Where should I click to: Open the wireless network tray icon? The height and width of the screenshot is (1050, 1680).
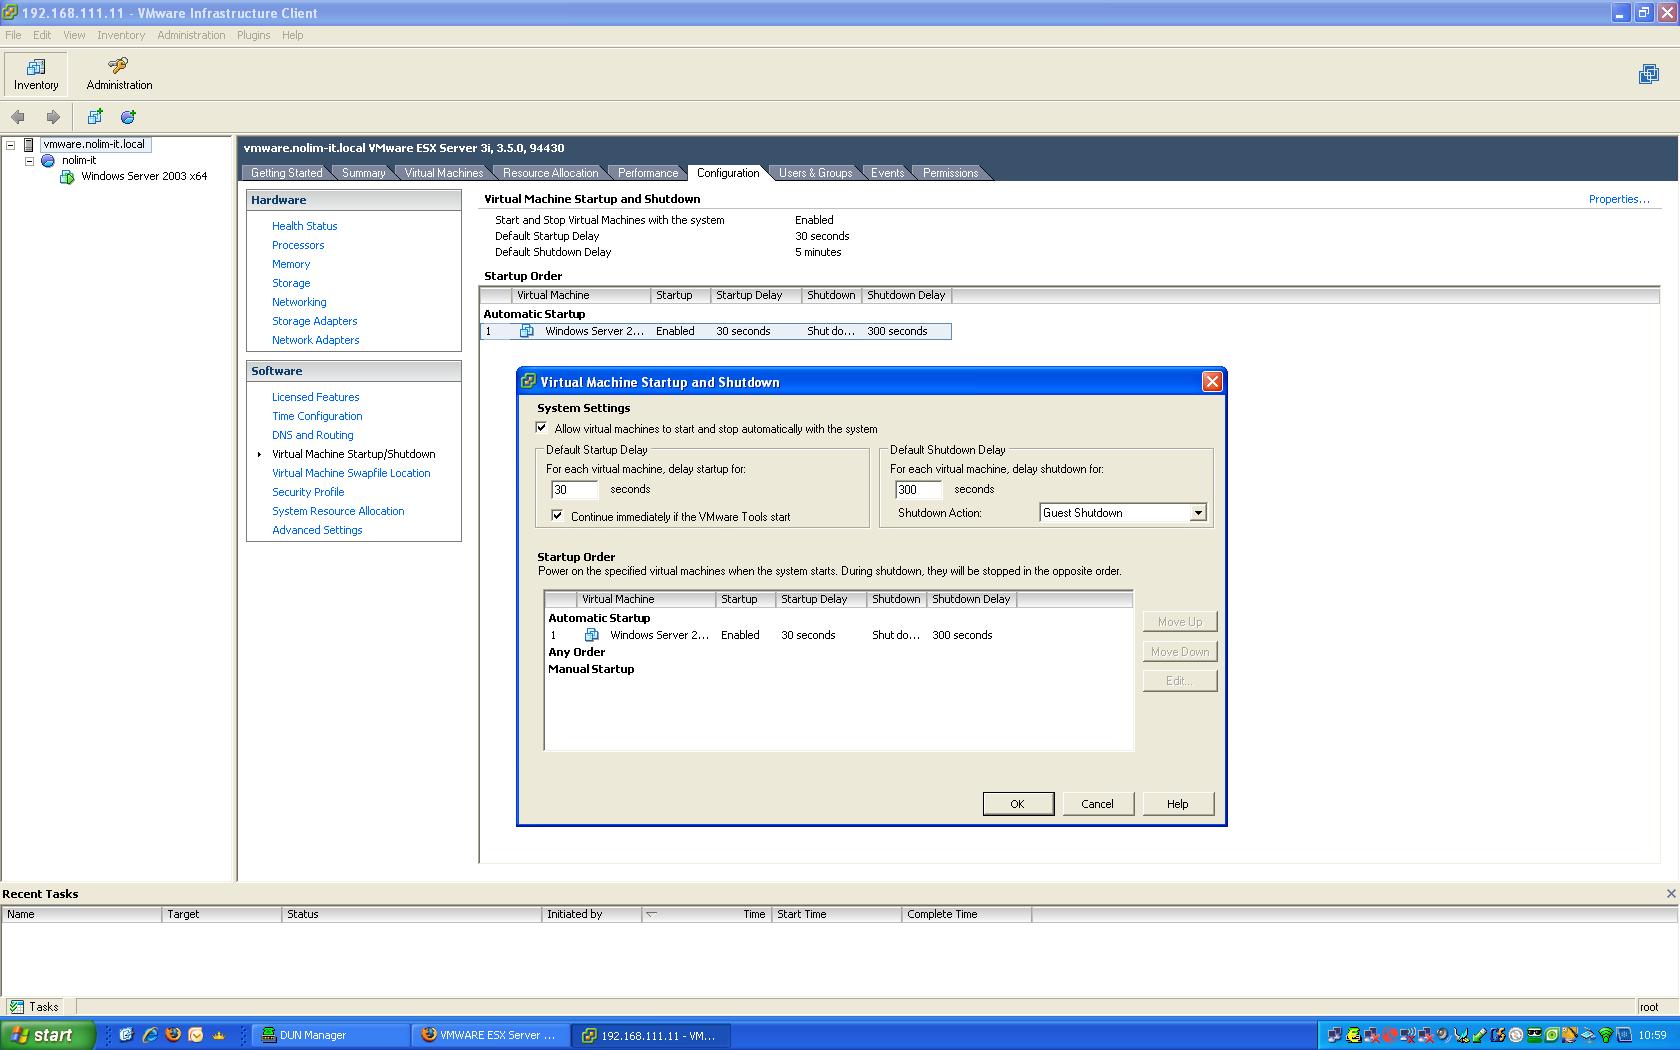pos(1604,1035)
